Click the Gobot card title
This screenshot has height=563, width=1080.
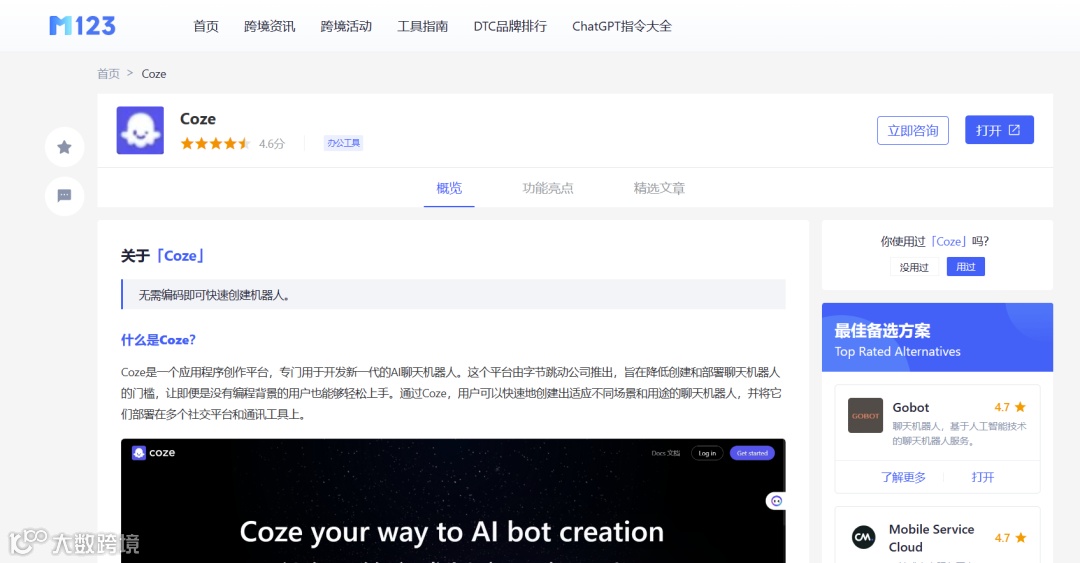[911, 407]
